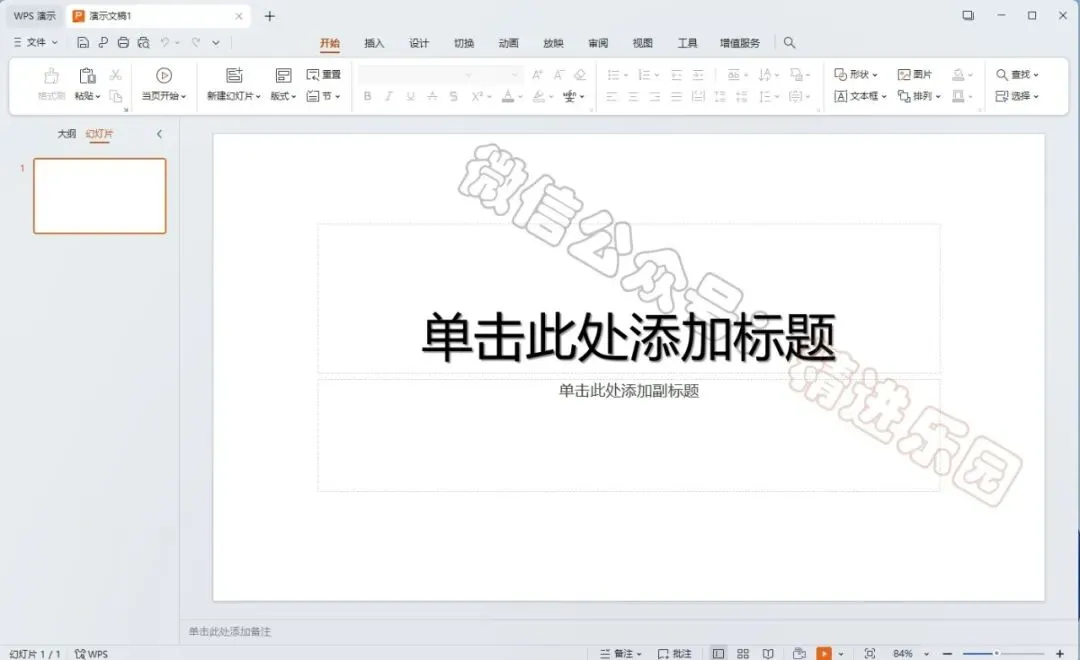Open Print Preview from quick access toolbar

pyautogui.click(x=143, y=43)
